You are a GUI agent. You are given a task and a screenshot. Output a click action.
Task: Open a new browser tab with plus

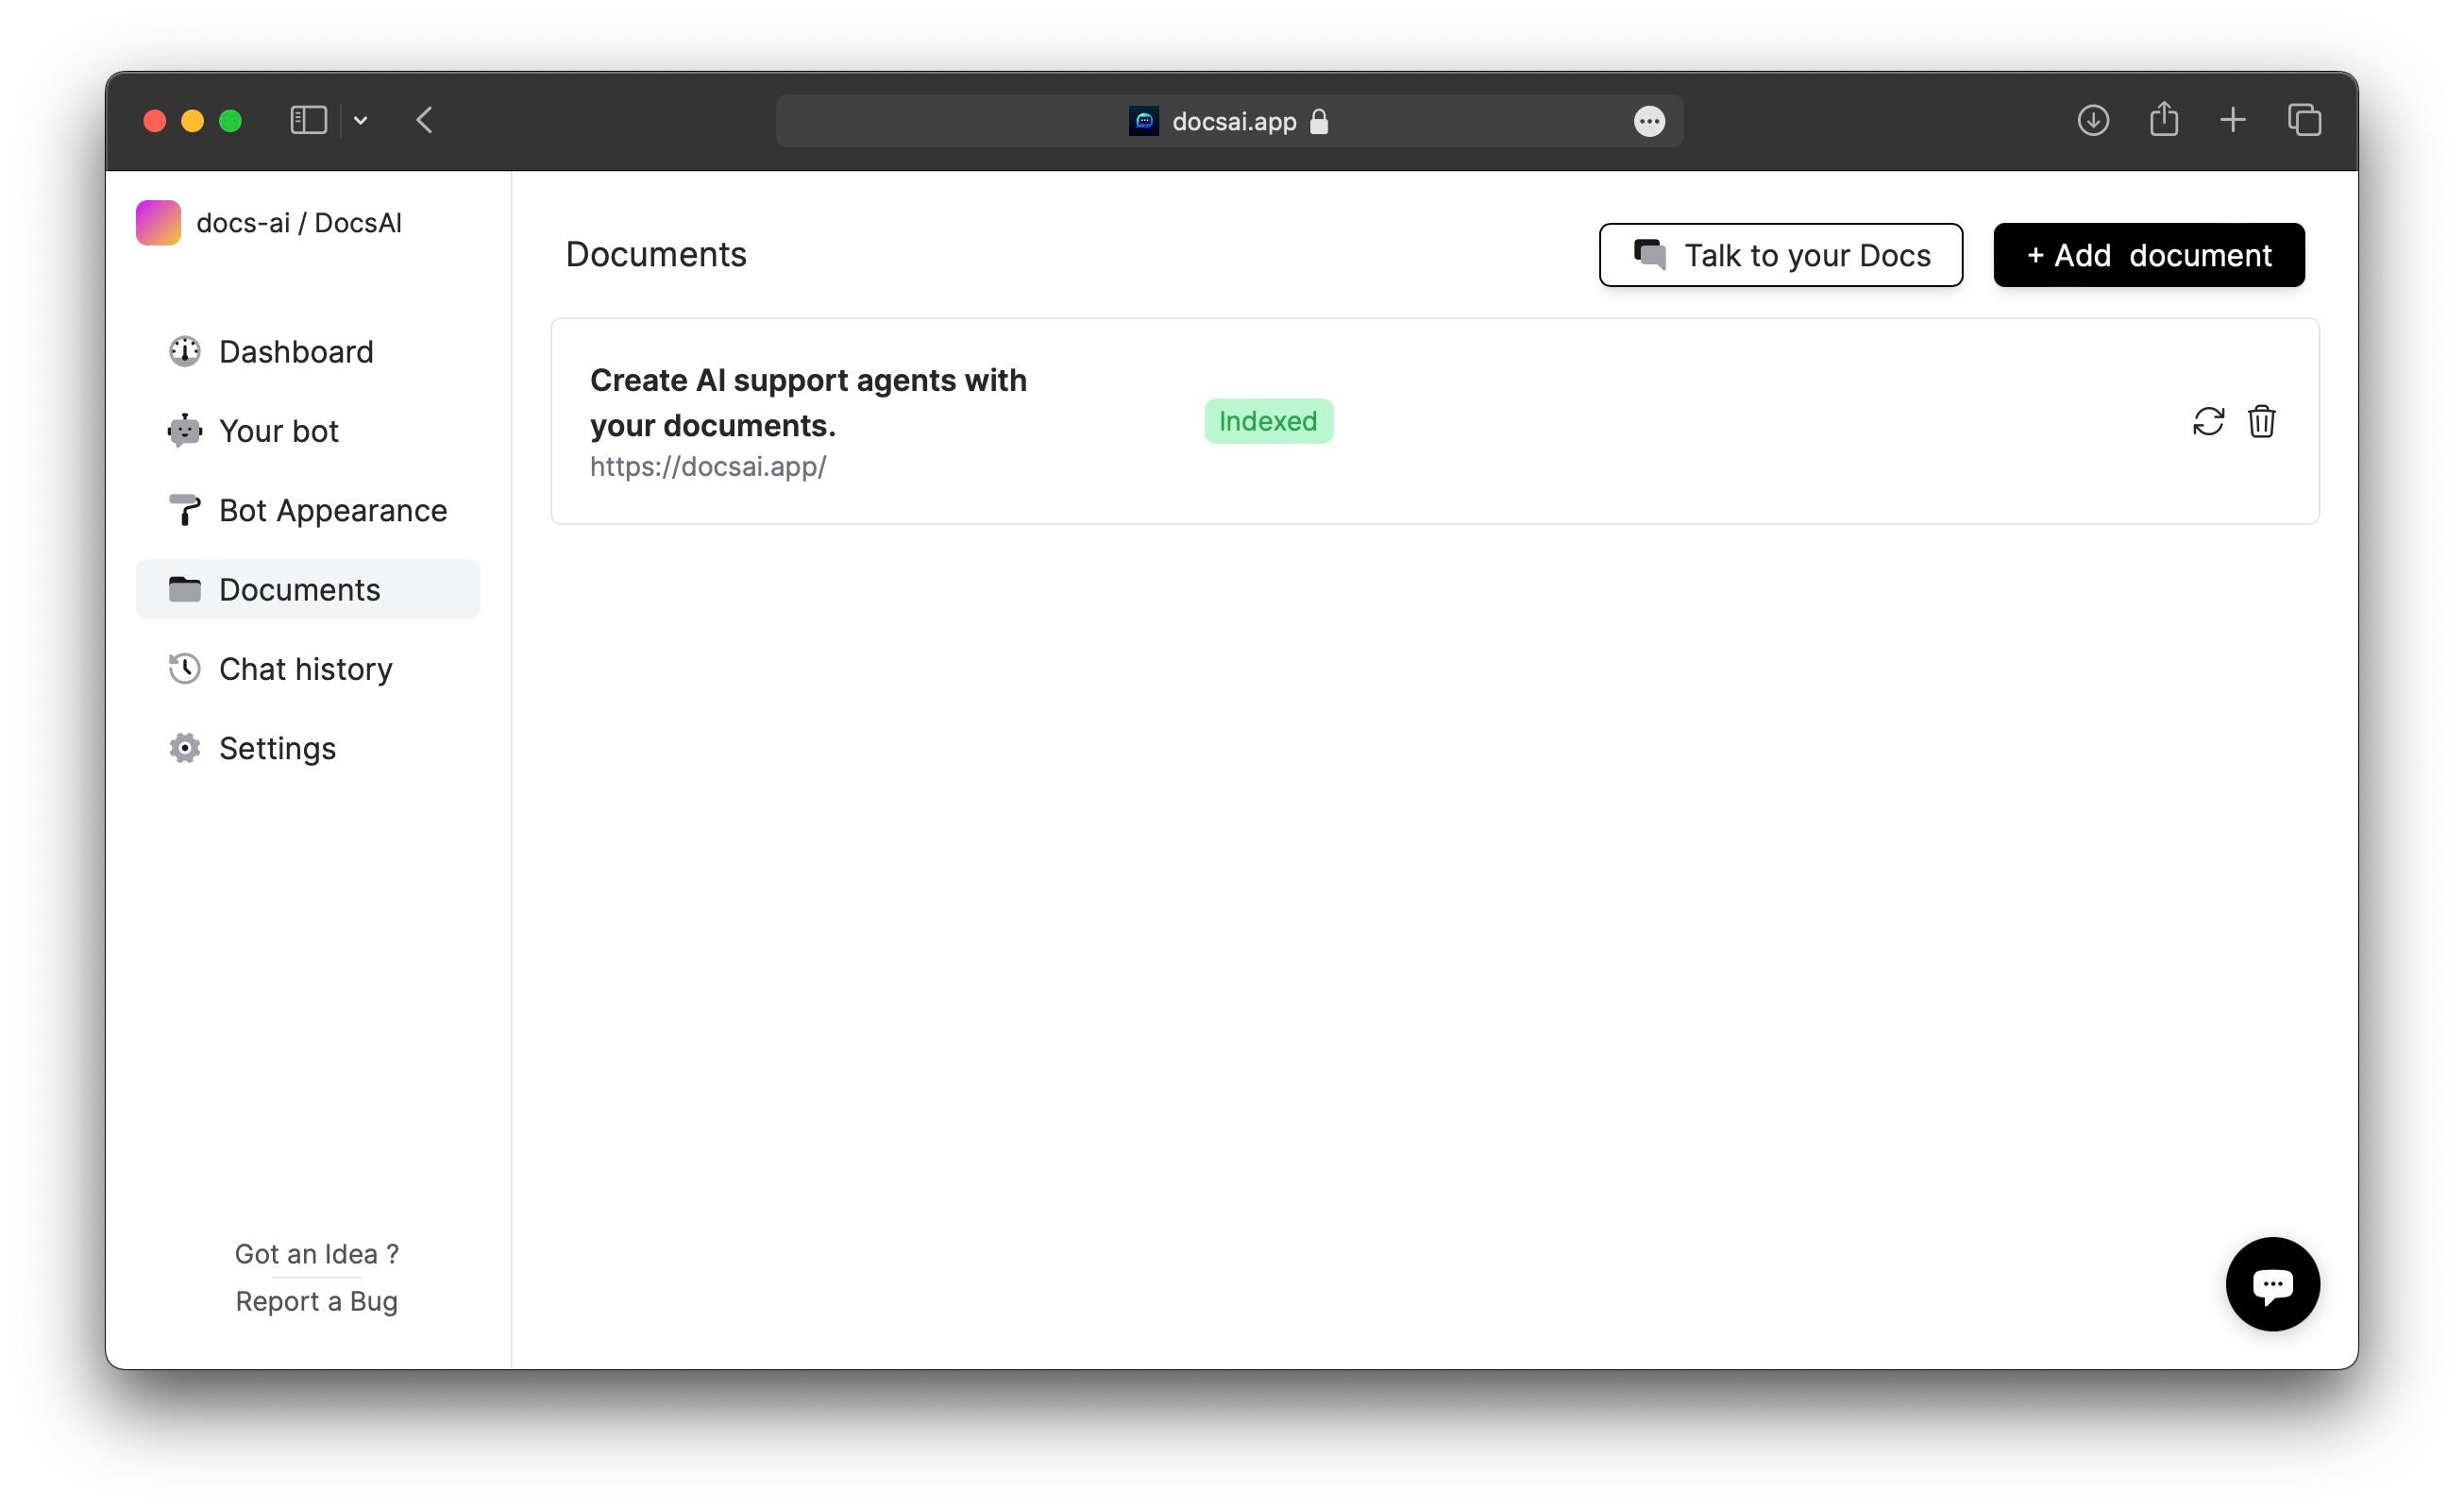coord(2232,120)
